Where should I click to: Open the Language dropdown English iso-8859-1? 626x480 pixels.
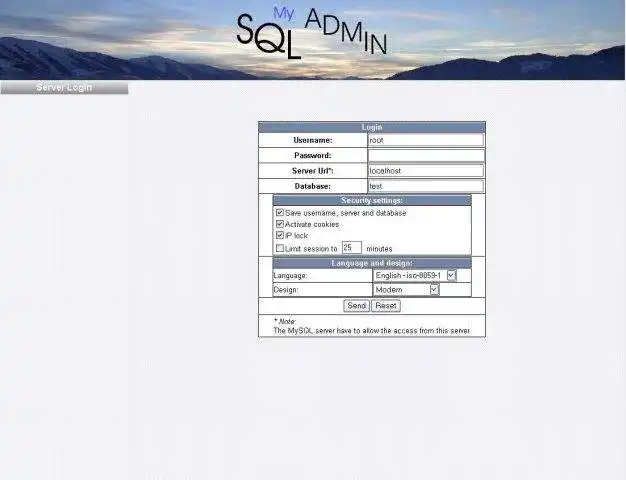(416, 276)
